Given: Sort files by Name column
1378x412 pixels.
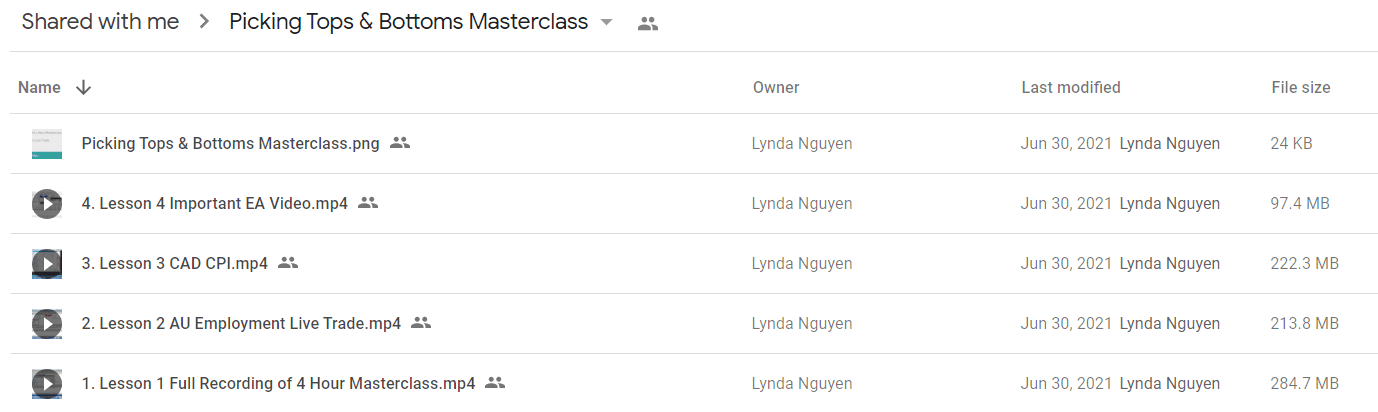Looking at the screenshot, I should 40,88.
